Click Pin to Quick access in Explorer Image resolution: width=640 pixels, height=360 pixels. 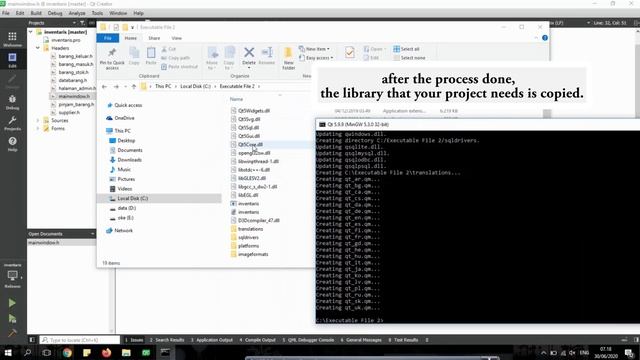[x=112, y=58]
